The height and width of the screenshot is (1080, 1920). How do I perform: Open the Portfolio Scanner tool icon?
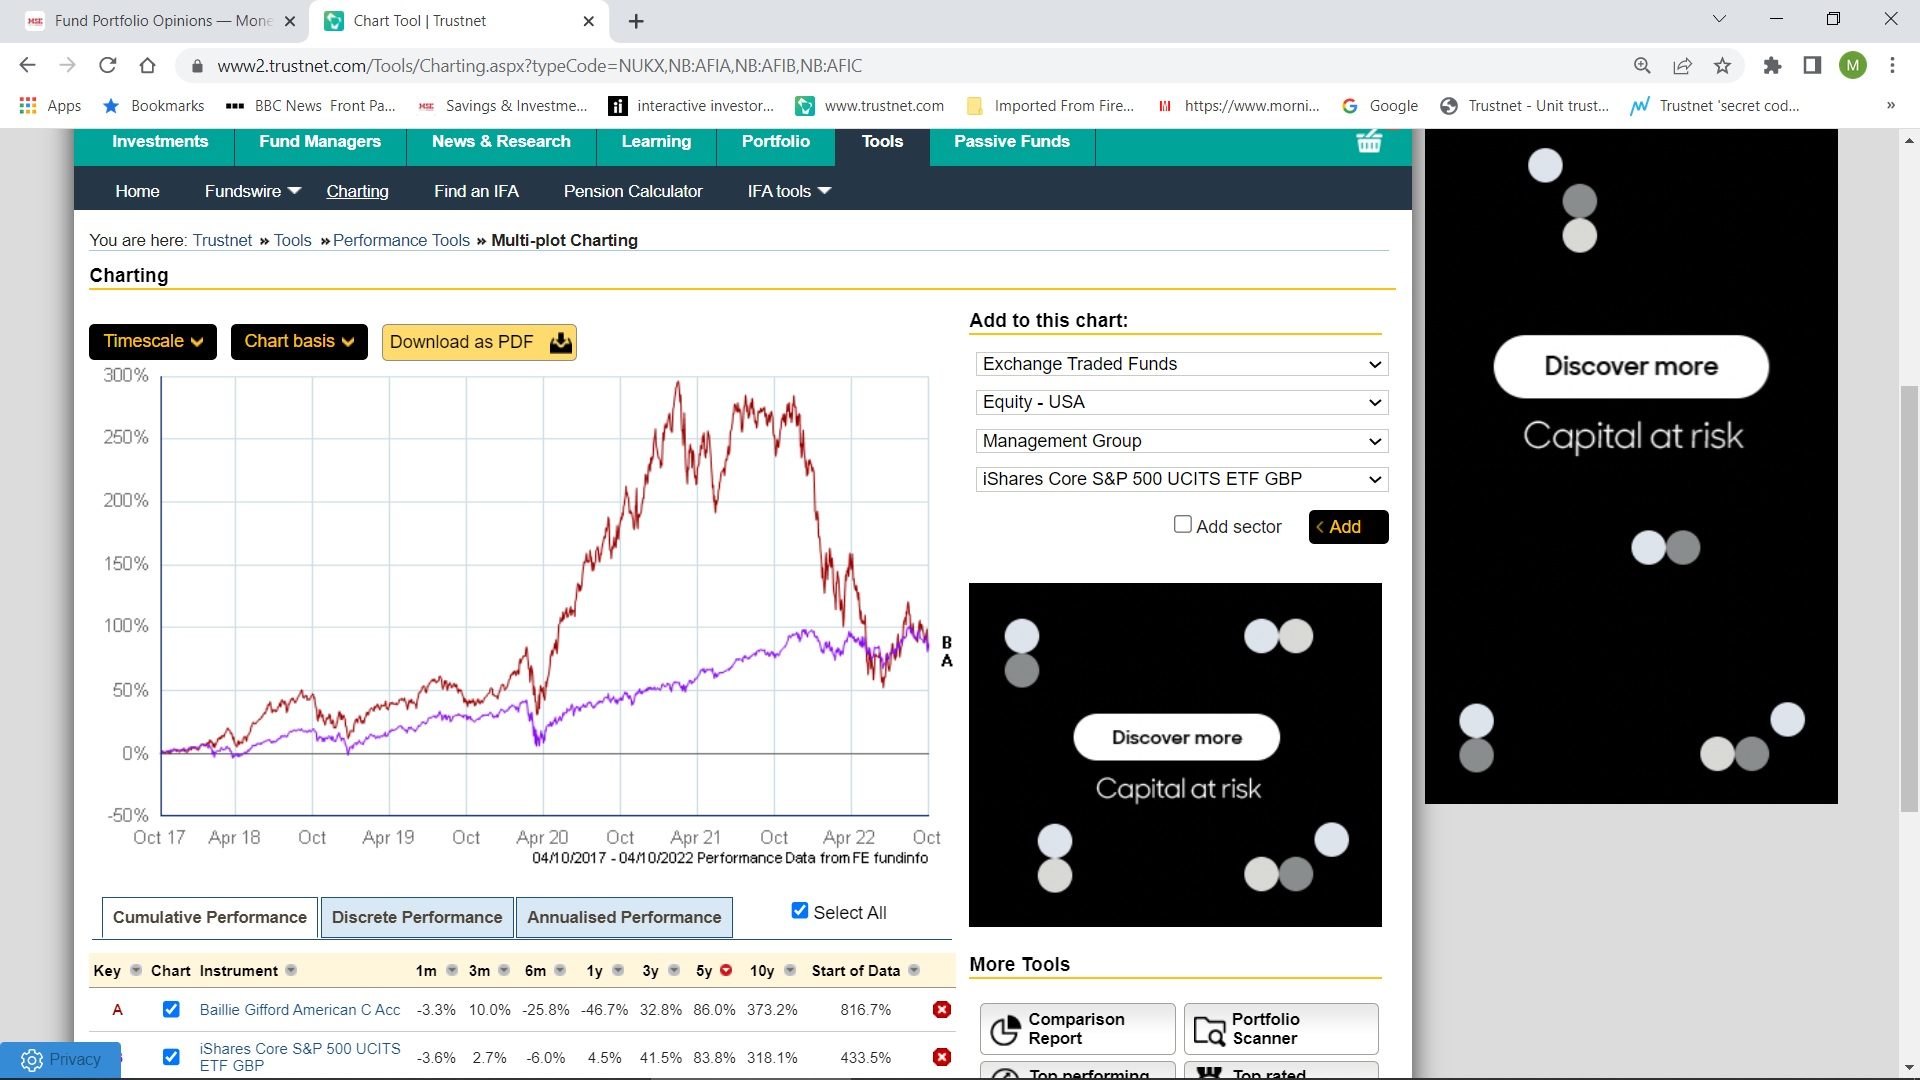[1209, 1029]
